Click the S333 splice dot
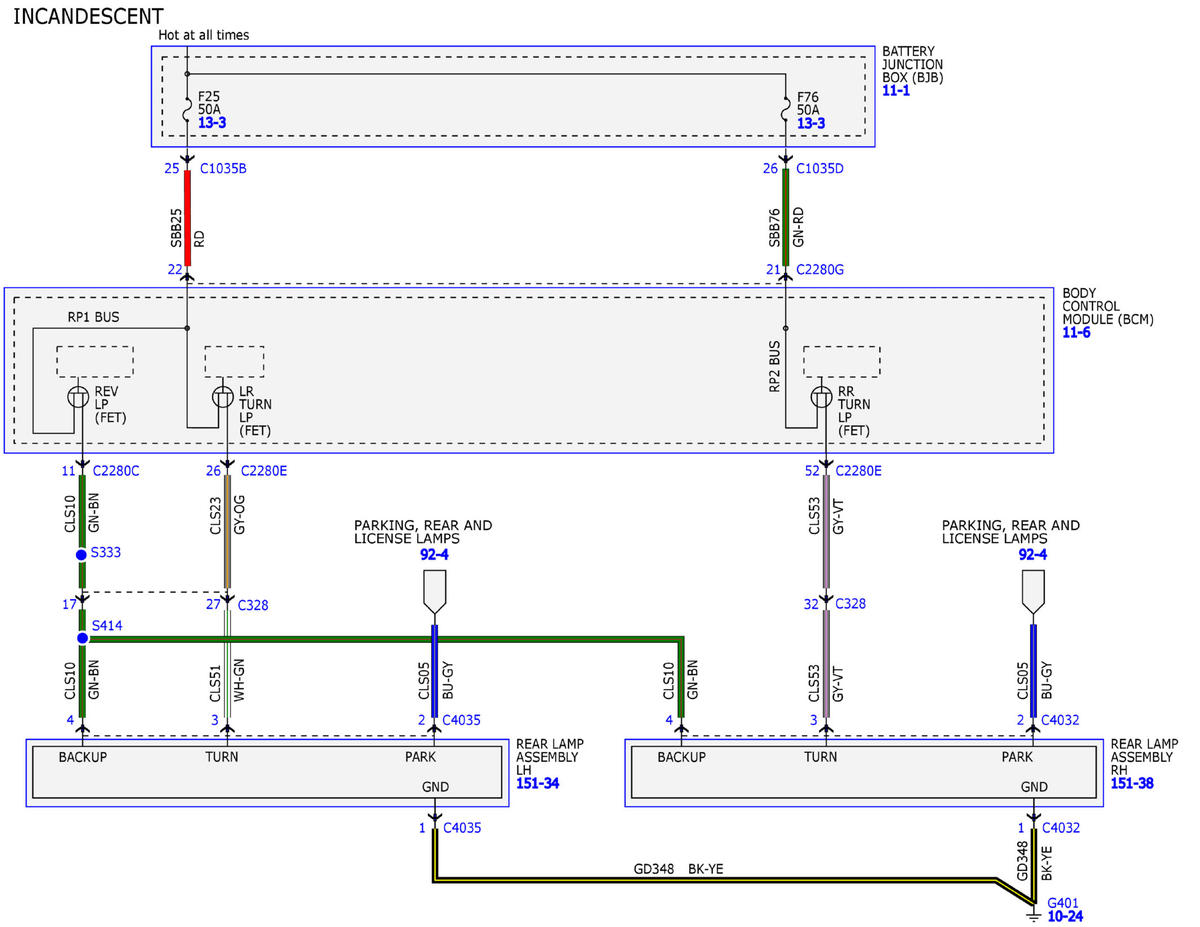This screenshot has height=927, width=1200. coord(81,553)
